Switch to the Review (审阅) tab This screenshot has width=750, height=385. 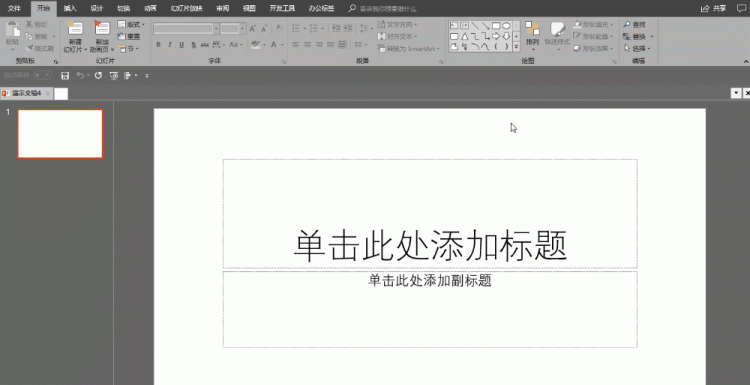pos(222,8)
